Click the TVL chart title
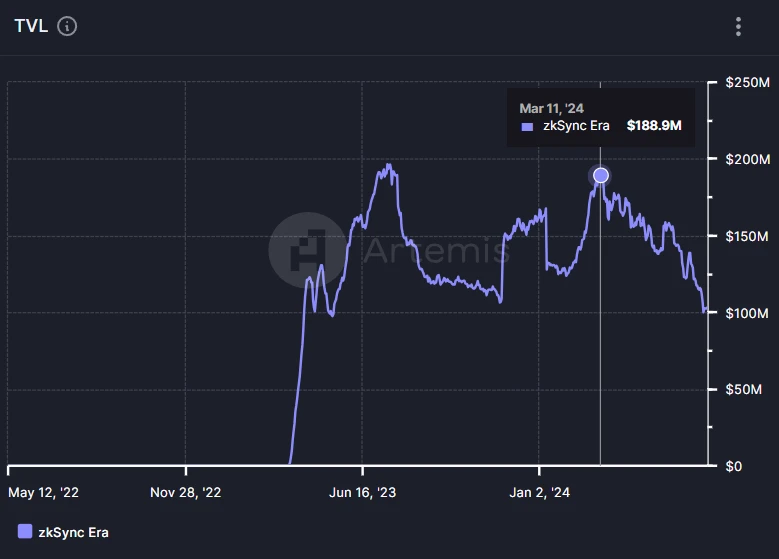 coord(30,26)
